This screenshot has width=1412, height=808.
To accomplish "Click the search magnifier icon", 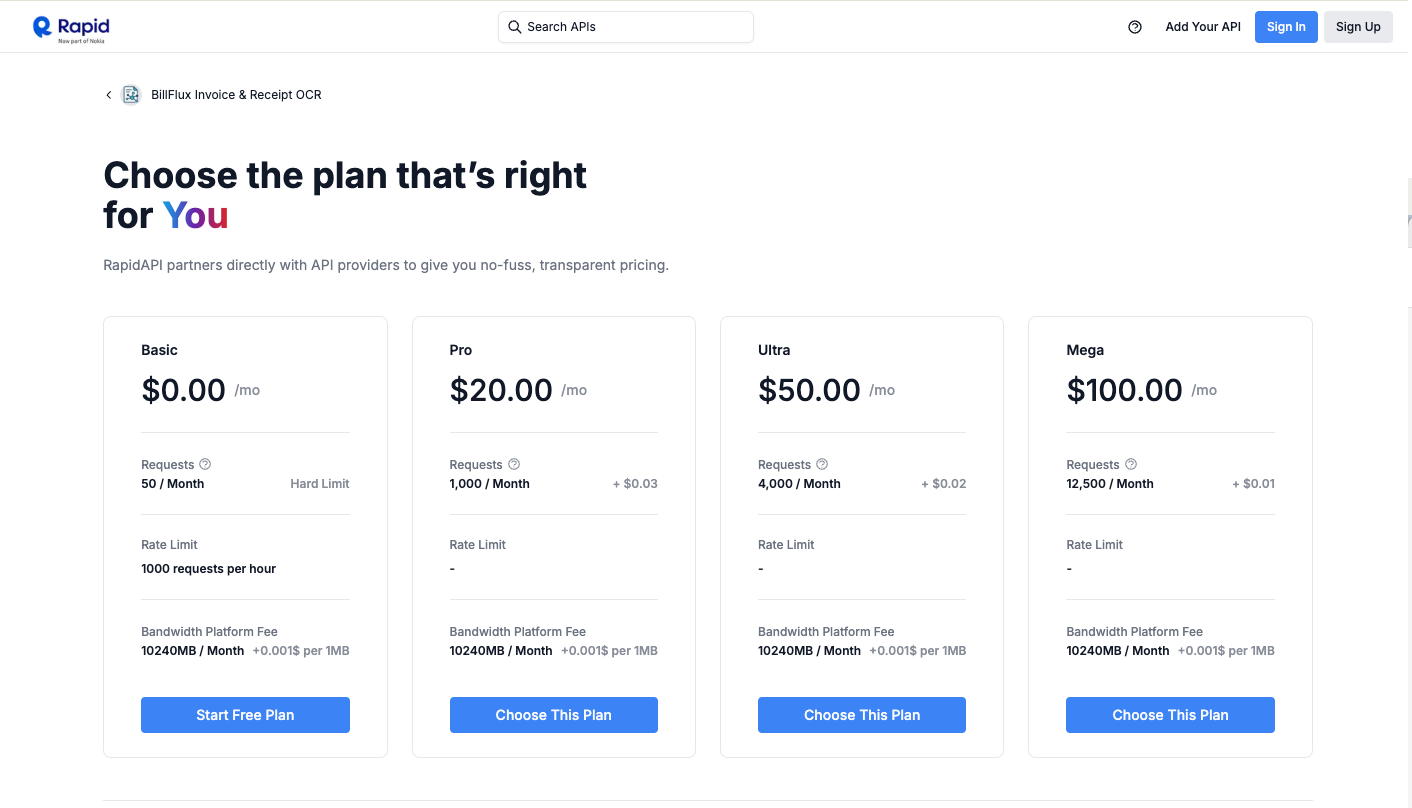I will [514, 27].
